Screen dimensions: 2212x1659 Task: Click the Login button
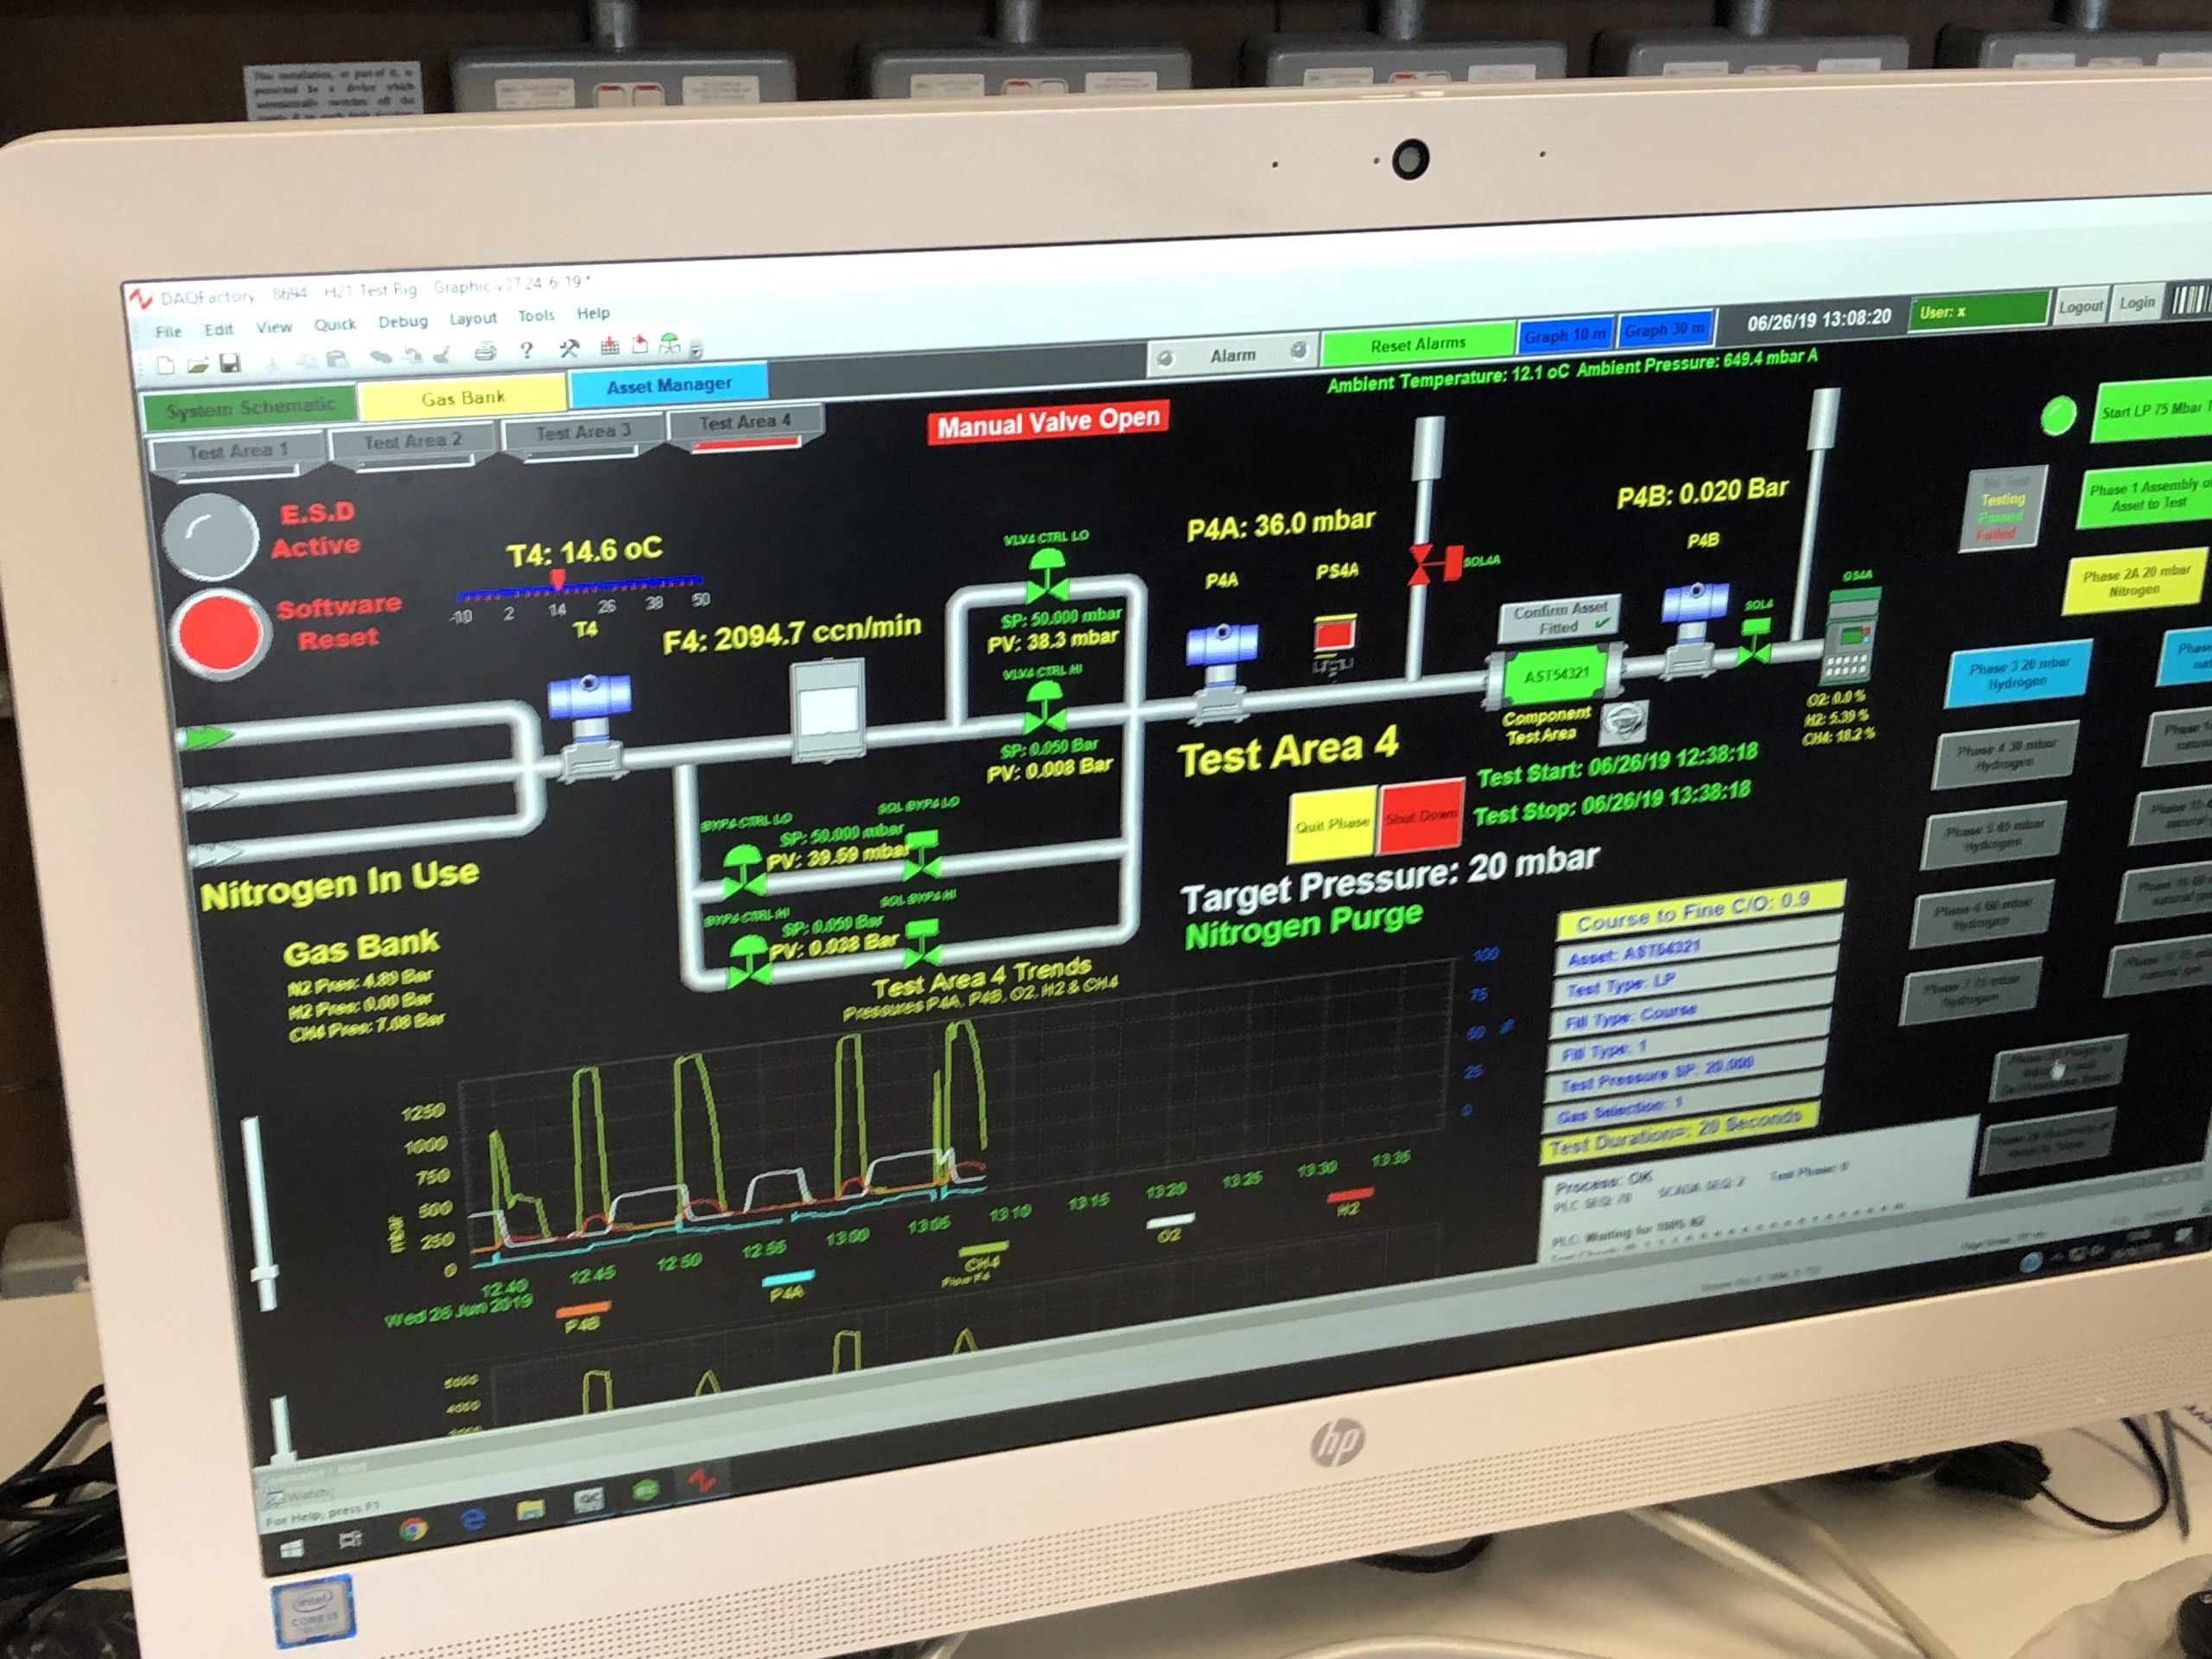point(2136,302)
